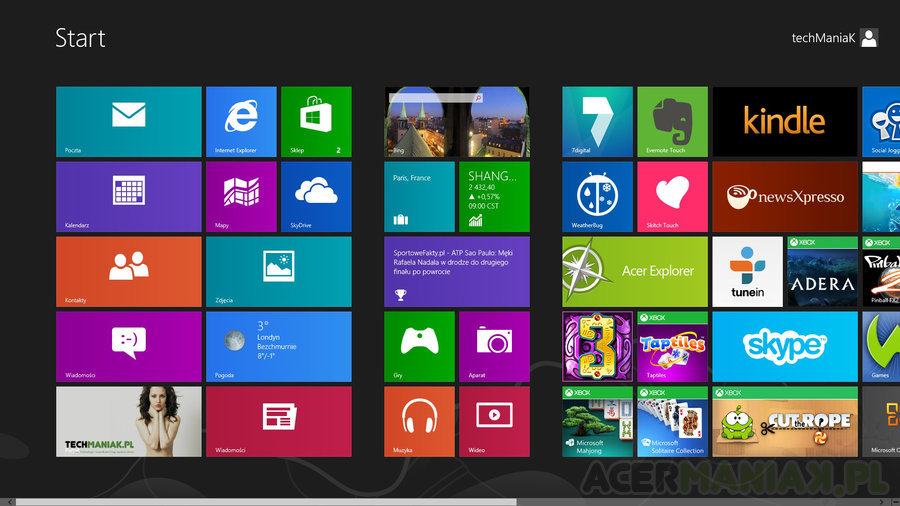The width and height of the screenshot is (900, 506).
Task: Open the SportoweFakty.pl sports news tile
Action: pyautogui.click(x=457, y=272)
